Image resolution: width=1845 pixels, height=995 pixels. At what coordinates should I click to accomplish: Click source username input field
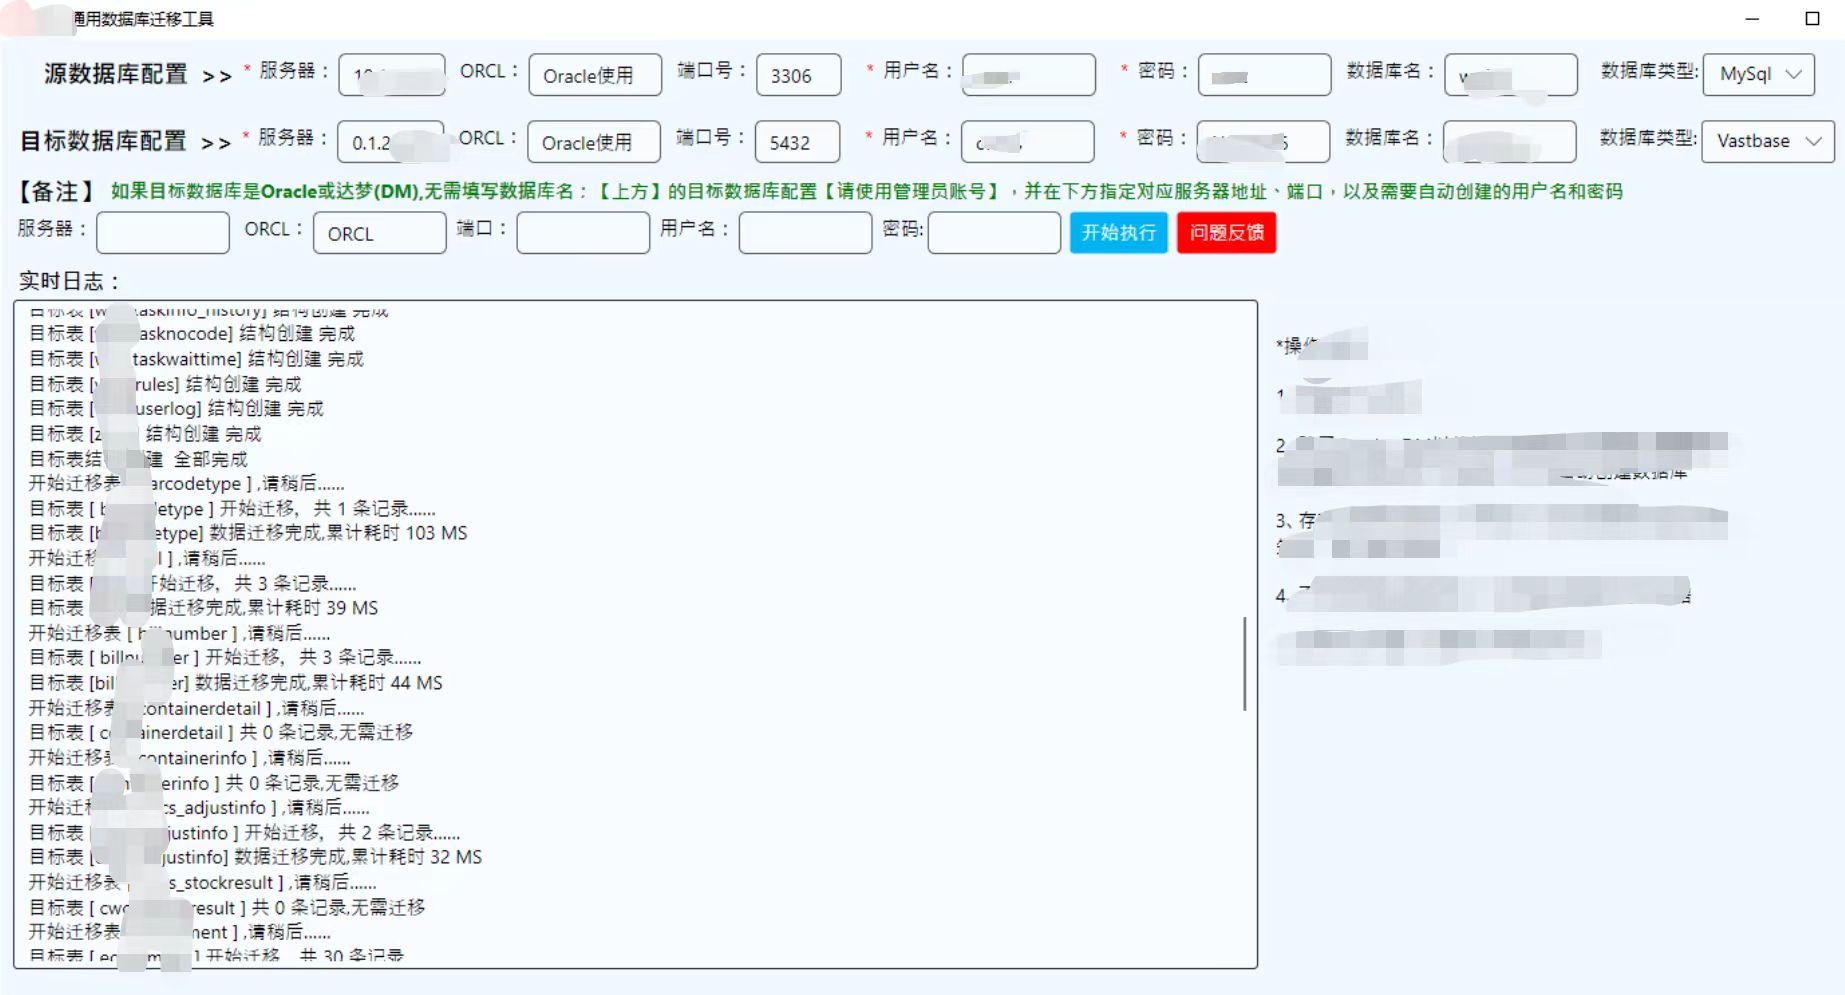pos(1029,75)
